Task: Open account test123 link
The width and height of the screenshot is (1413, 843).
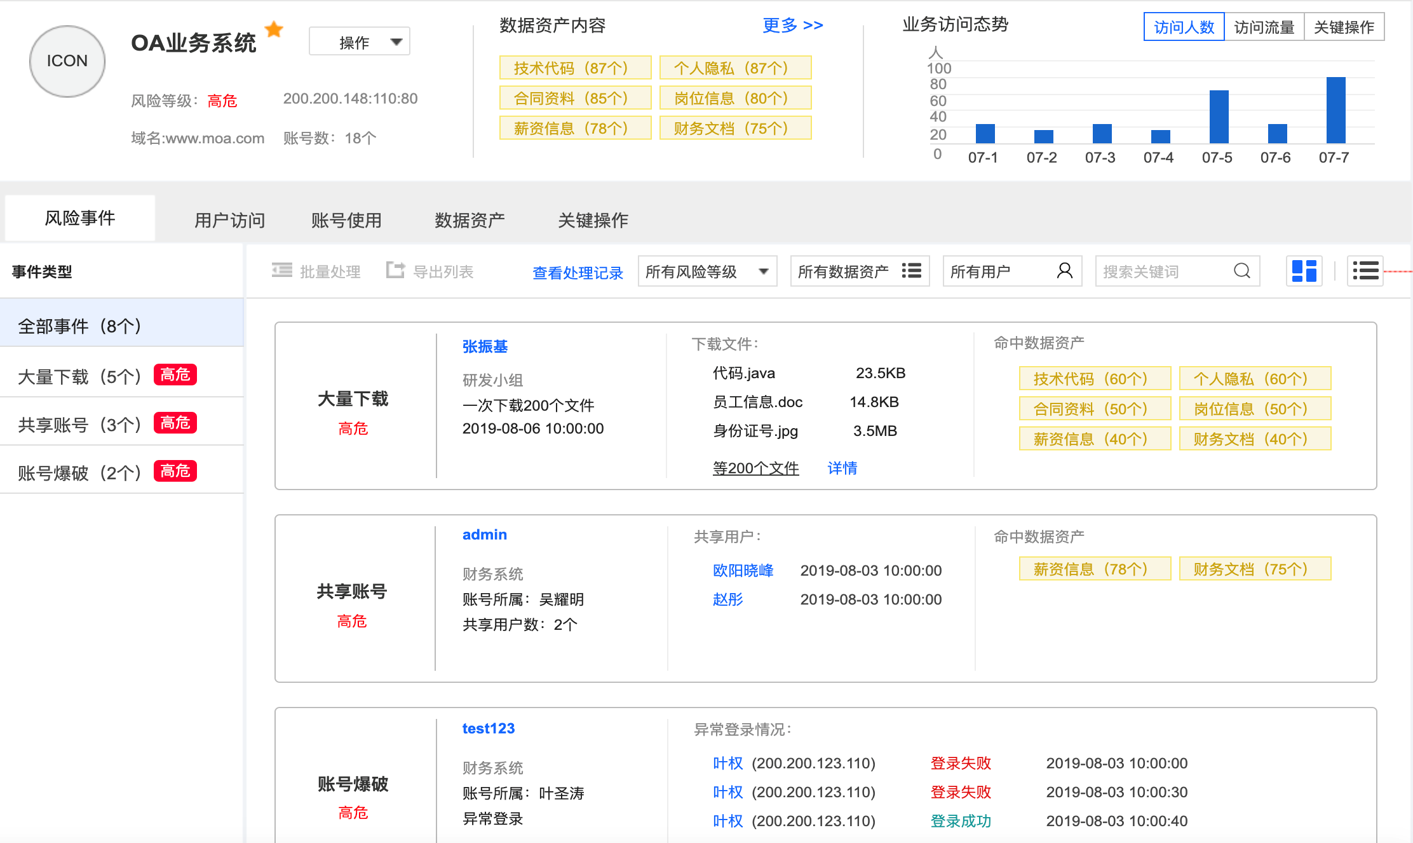Action: click(x=489, y=728)
